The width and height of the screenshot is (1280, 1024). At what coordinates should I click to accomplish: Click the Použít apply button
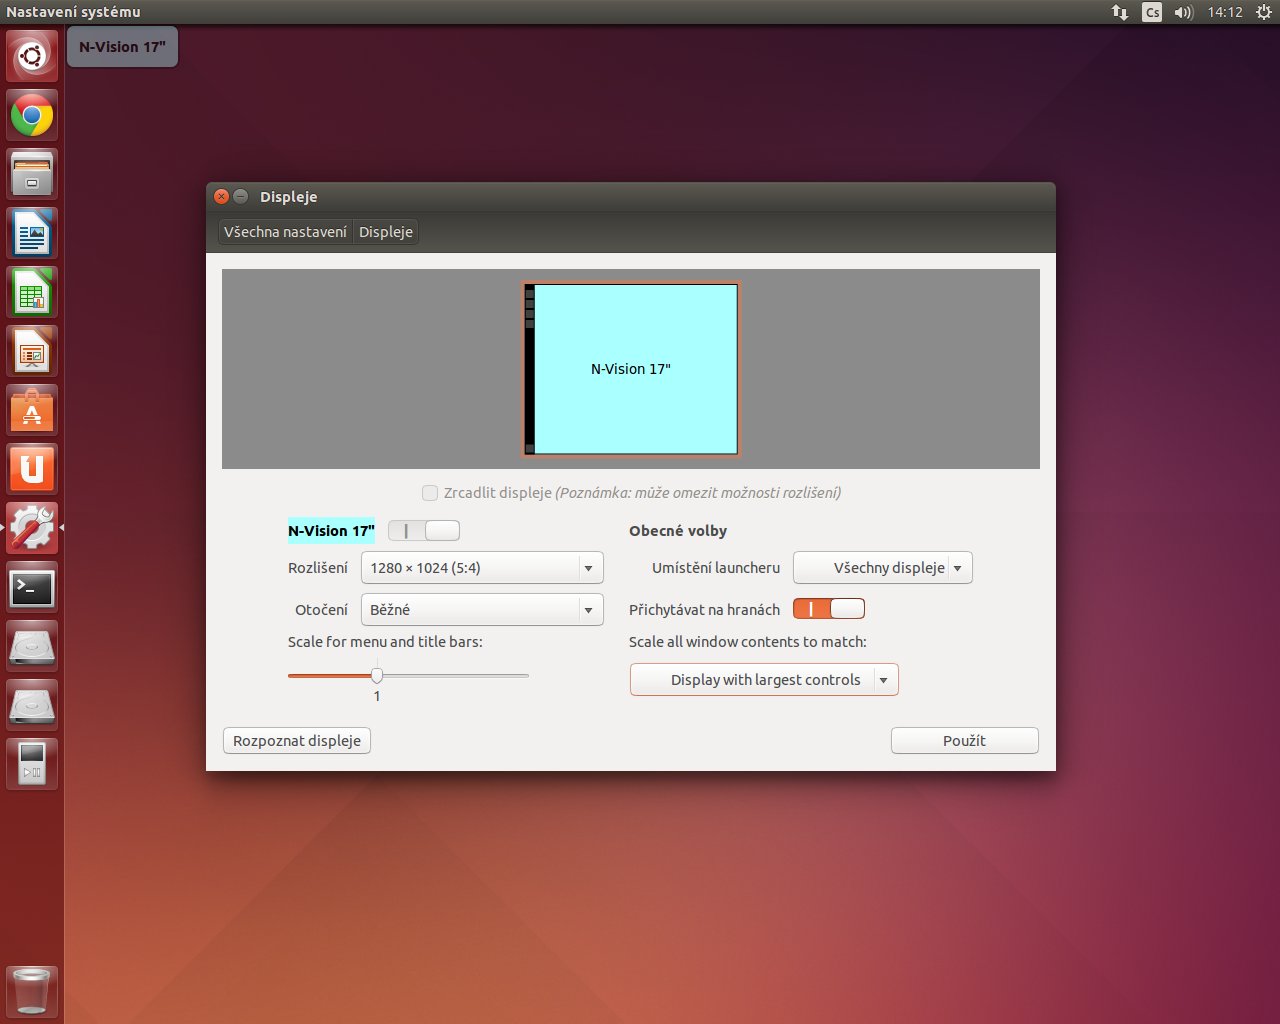[x=964, y=741]
